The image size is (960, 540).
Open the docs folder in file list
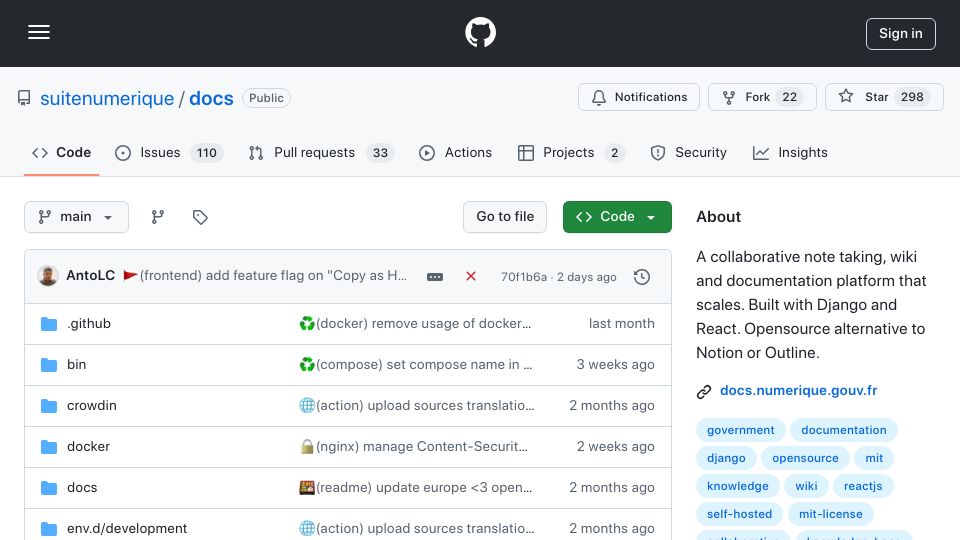82,487
